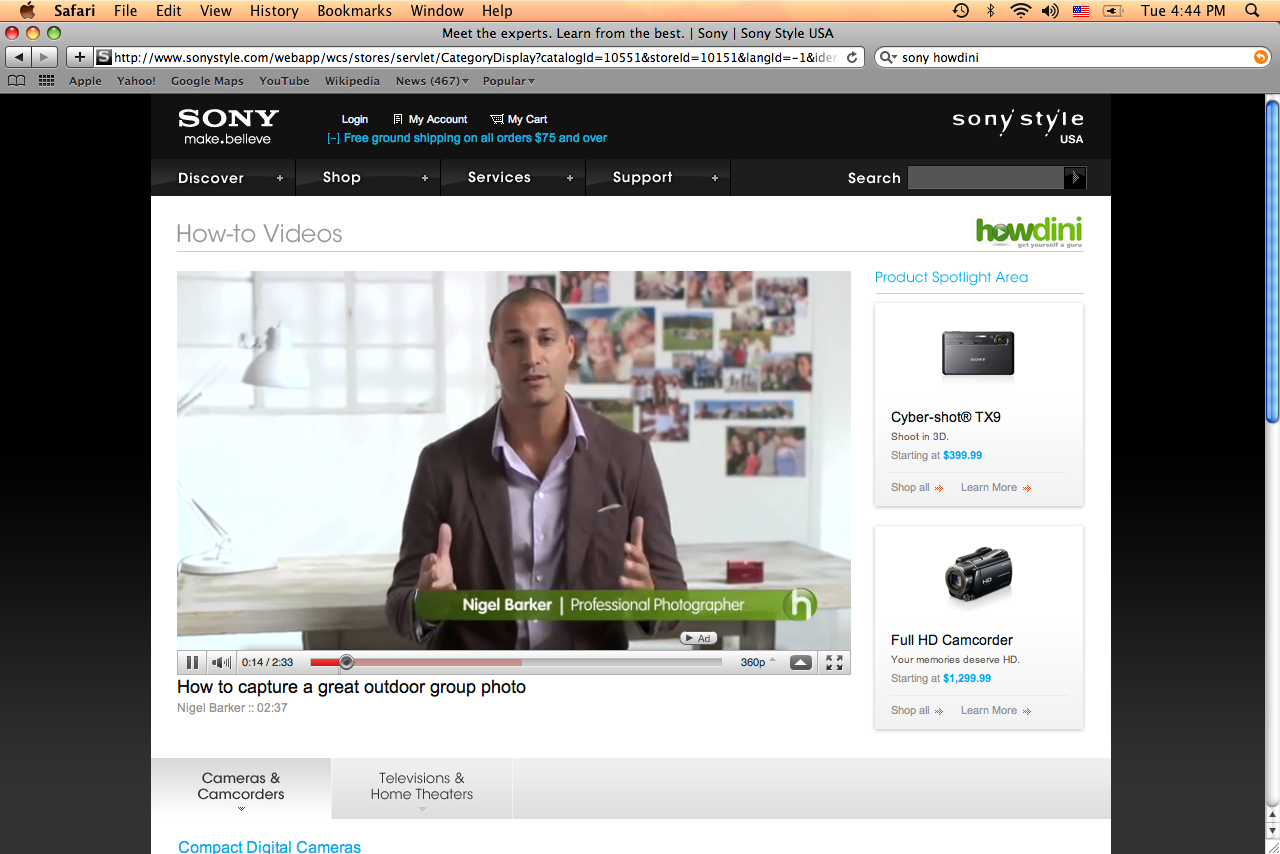
Task: Switch to Cameras & Camcorders tab
Action: (x=241, y=788)
